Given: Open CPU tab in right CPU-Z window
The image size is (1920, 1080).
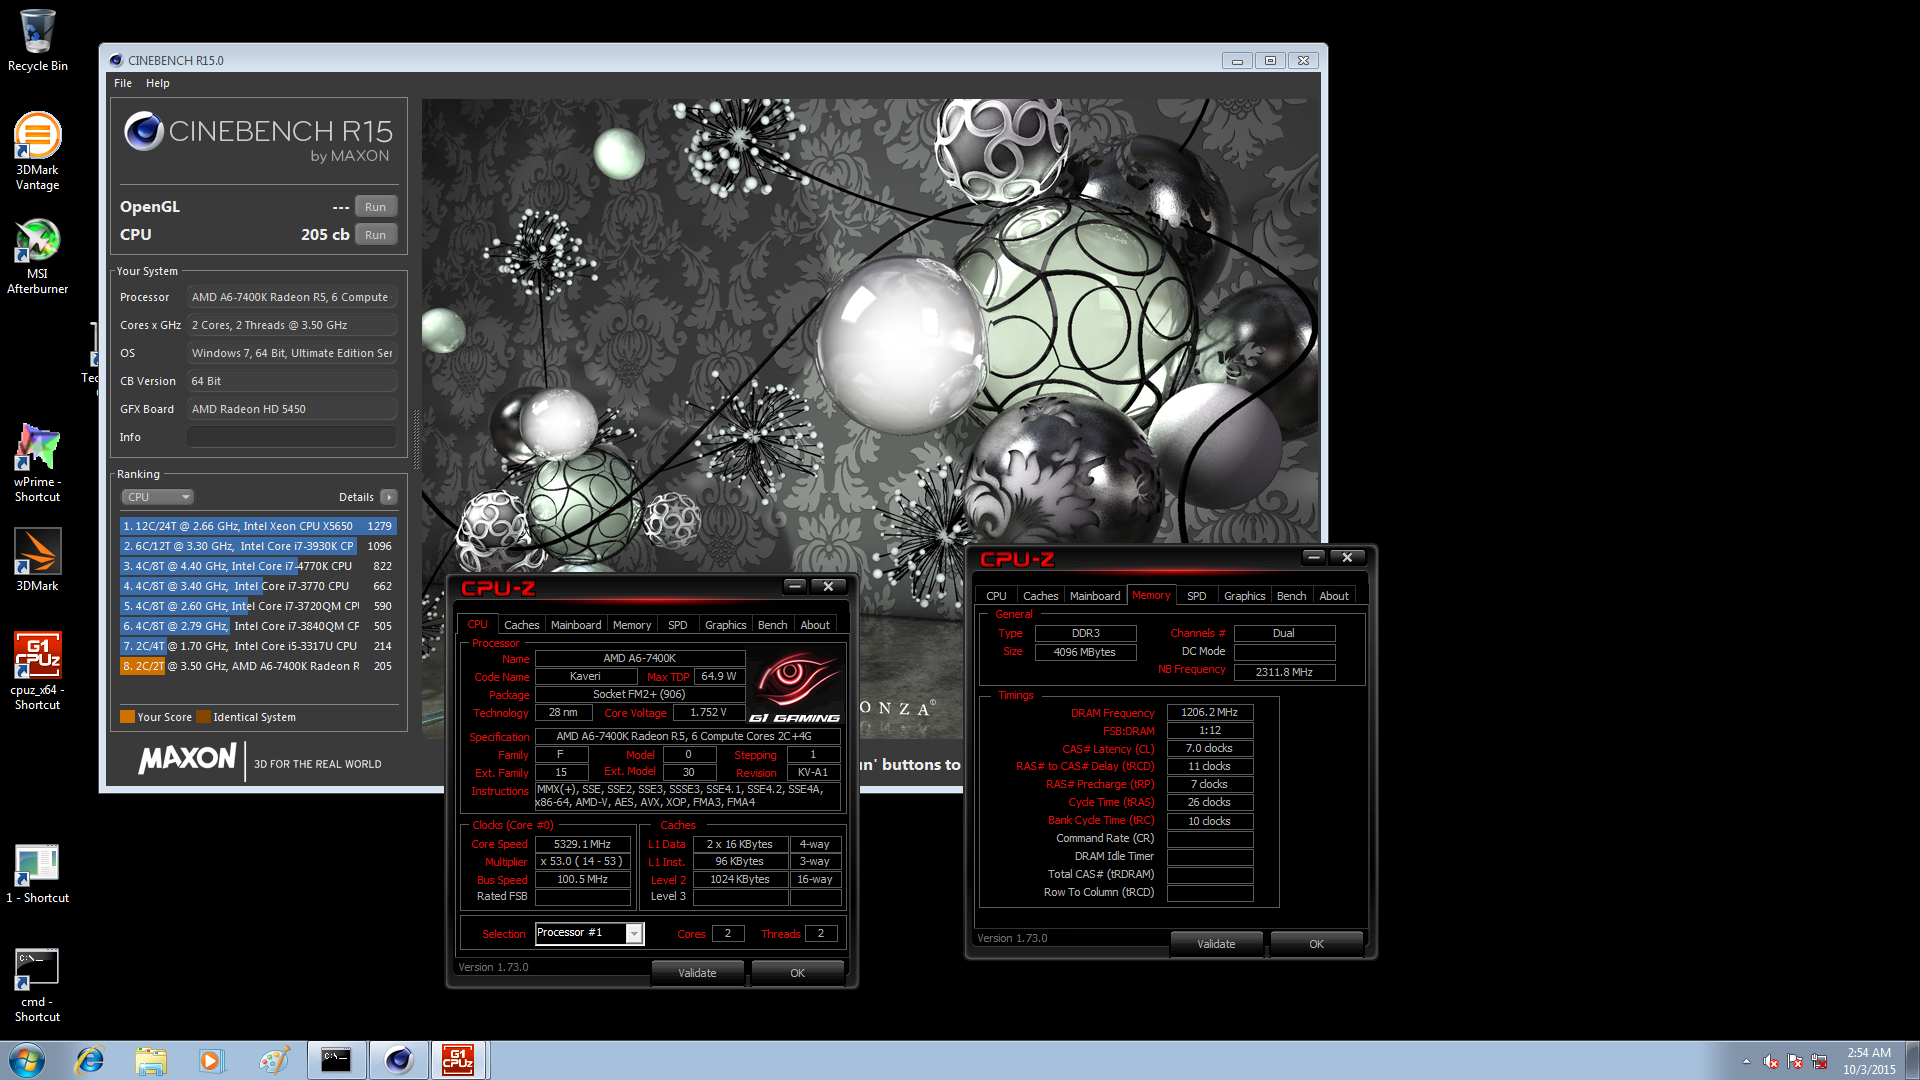Looking at the screenshot, I should 996,596.
